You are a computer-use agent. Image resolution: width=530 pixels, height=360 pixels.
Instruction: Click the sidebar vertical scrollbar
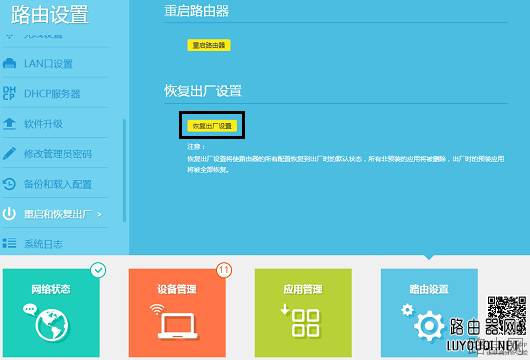tap(124, 171)
